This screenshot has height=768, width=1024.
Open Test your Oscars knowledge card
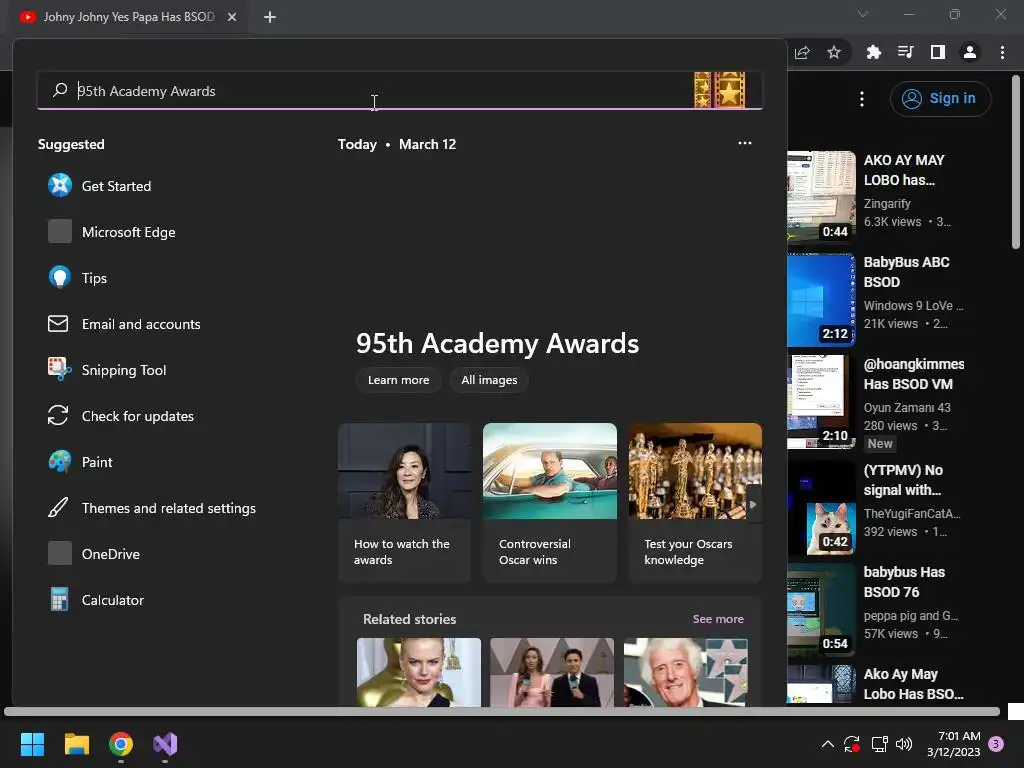click(695, 502)
